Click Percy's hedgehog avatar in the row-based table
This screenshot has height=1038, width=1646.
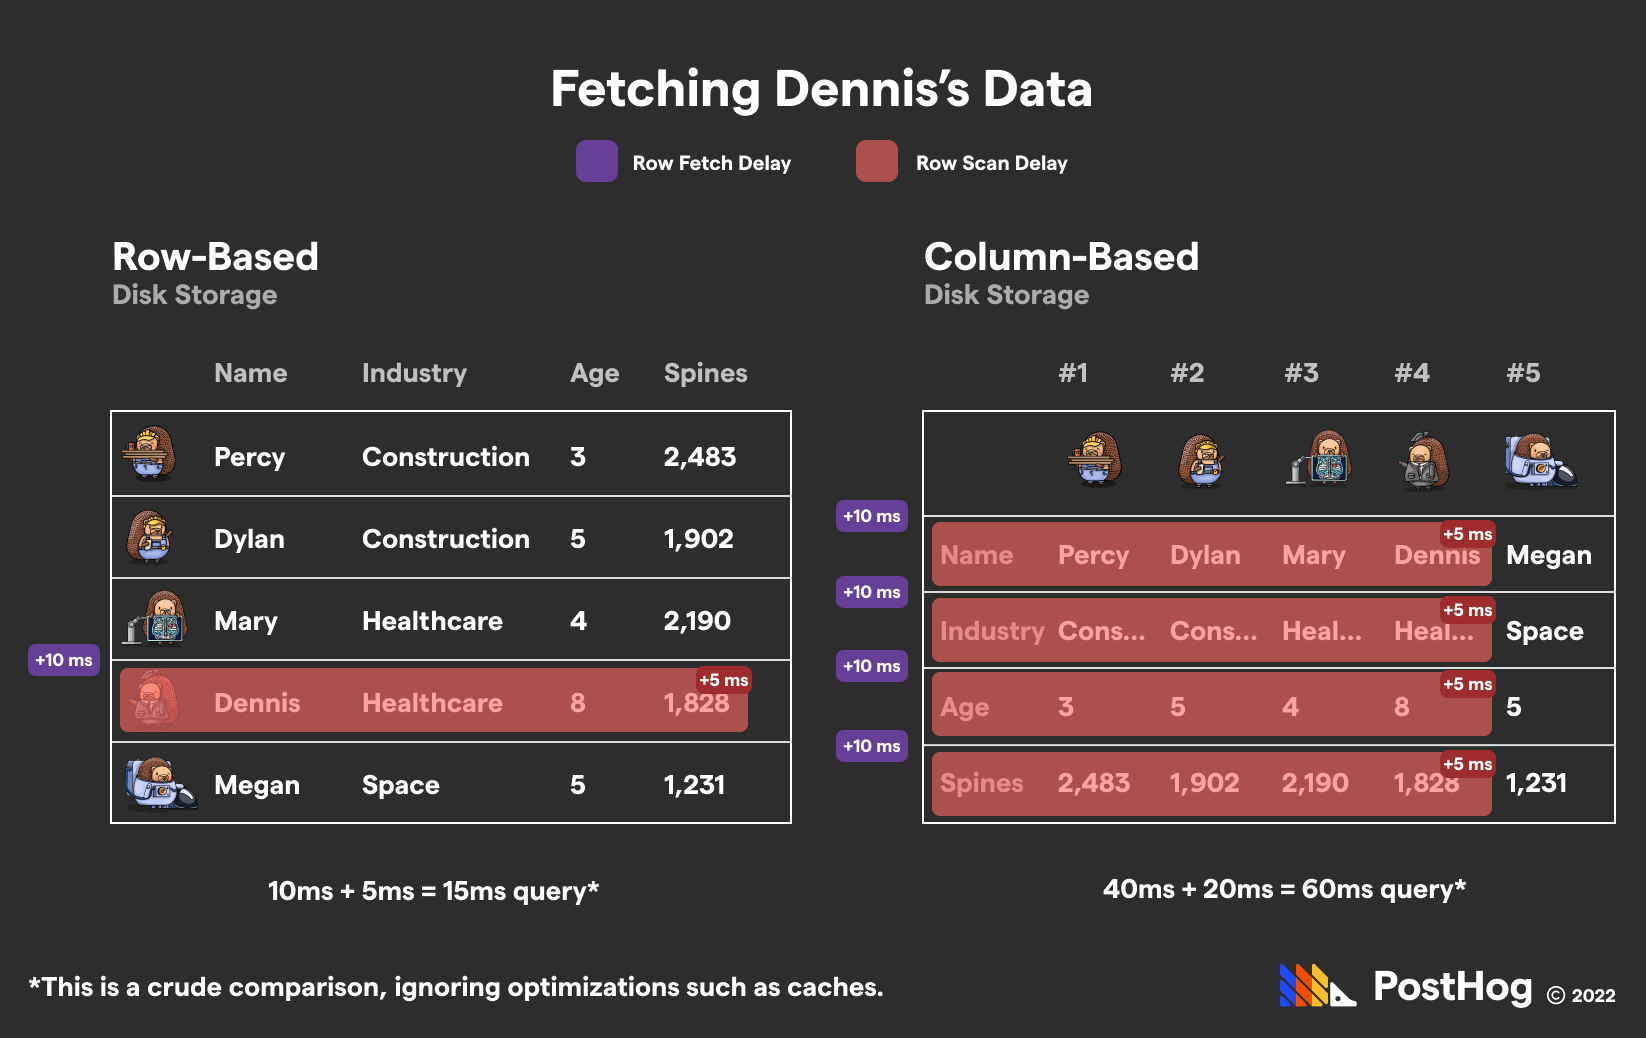(x=150, y=454)
